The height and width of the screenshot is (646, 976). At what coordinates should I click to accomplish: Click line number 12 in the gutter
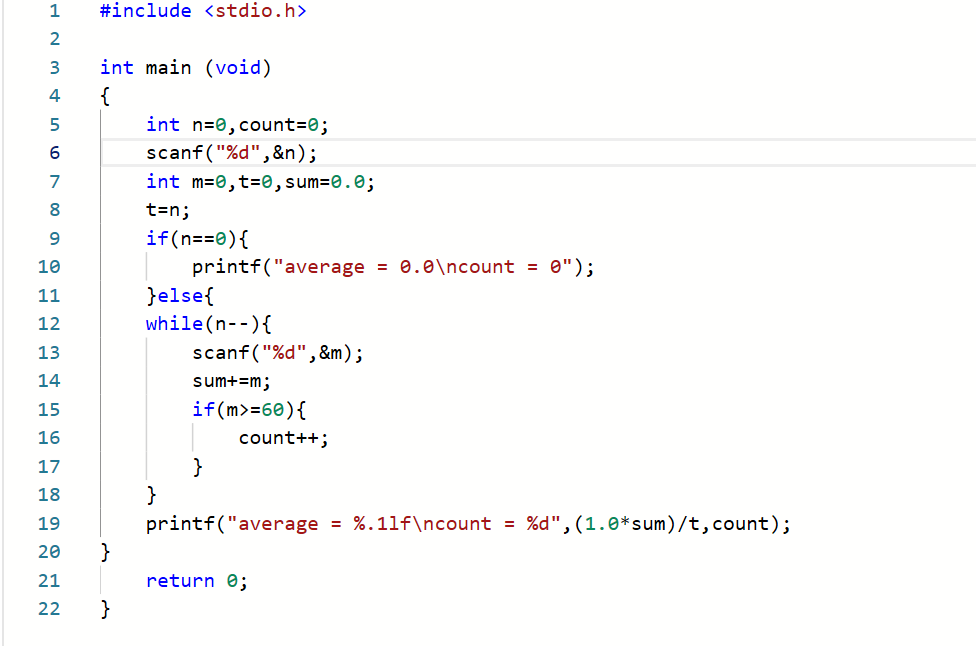coord(49,324)
